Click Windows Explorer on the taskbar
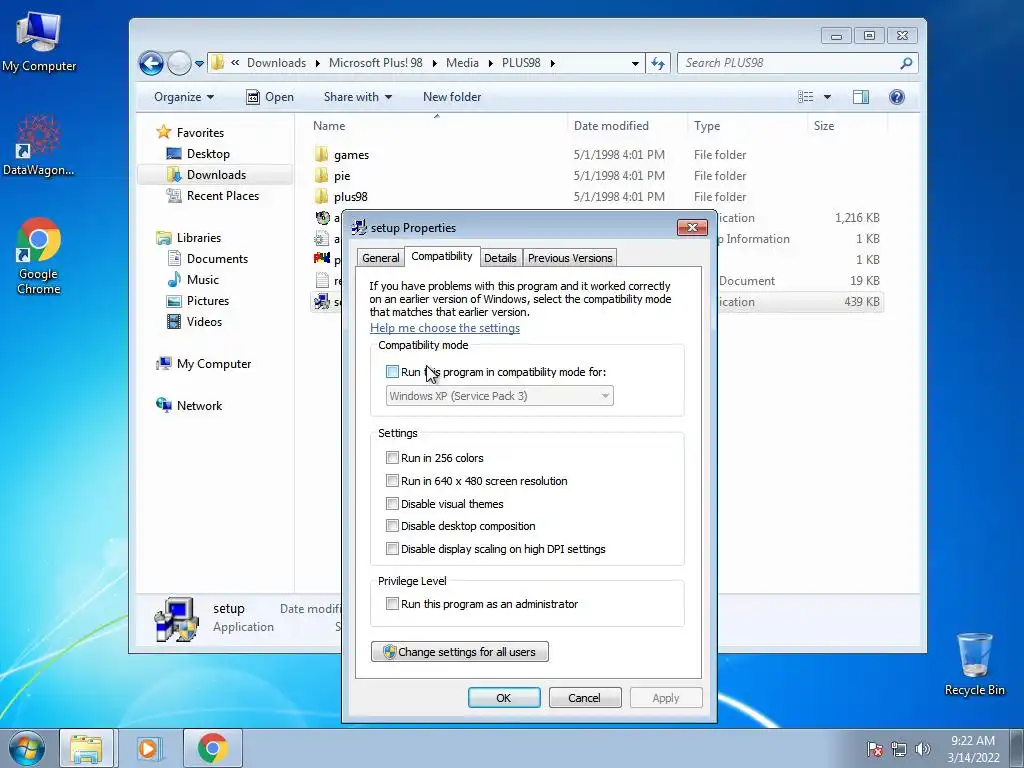The width and height of the screenshot is (1024, 768). (86, 748)
